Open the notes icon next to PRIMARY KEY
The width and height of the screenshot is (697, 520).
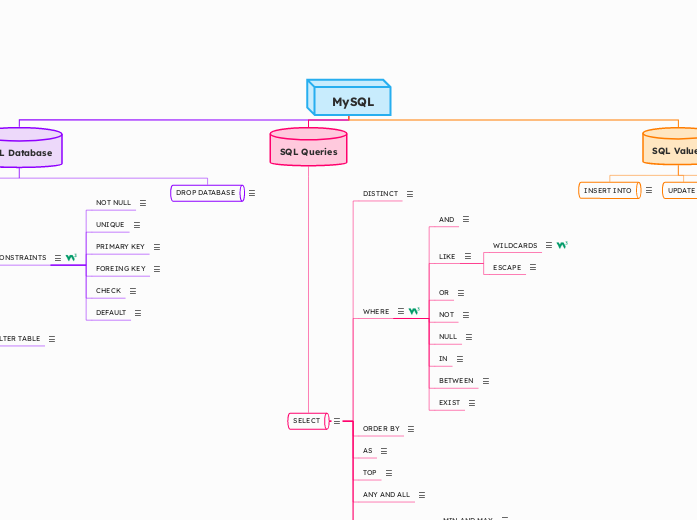click(x=157, y=247)
